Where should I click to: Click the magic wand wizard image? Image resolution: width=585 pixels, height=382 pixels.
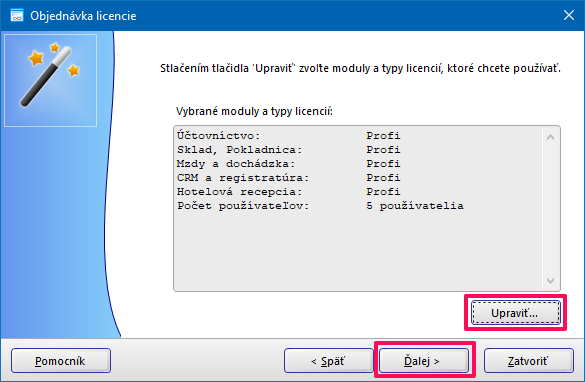[x=50, y=80]
